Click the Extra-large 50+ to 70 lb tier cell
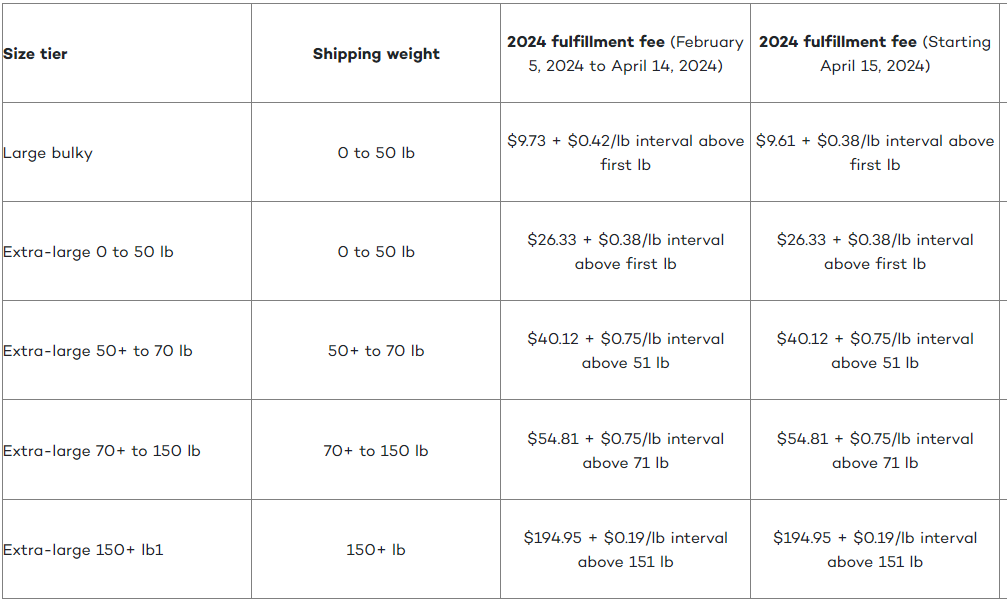1007x605 pixels. coord(127,350)
